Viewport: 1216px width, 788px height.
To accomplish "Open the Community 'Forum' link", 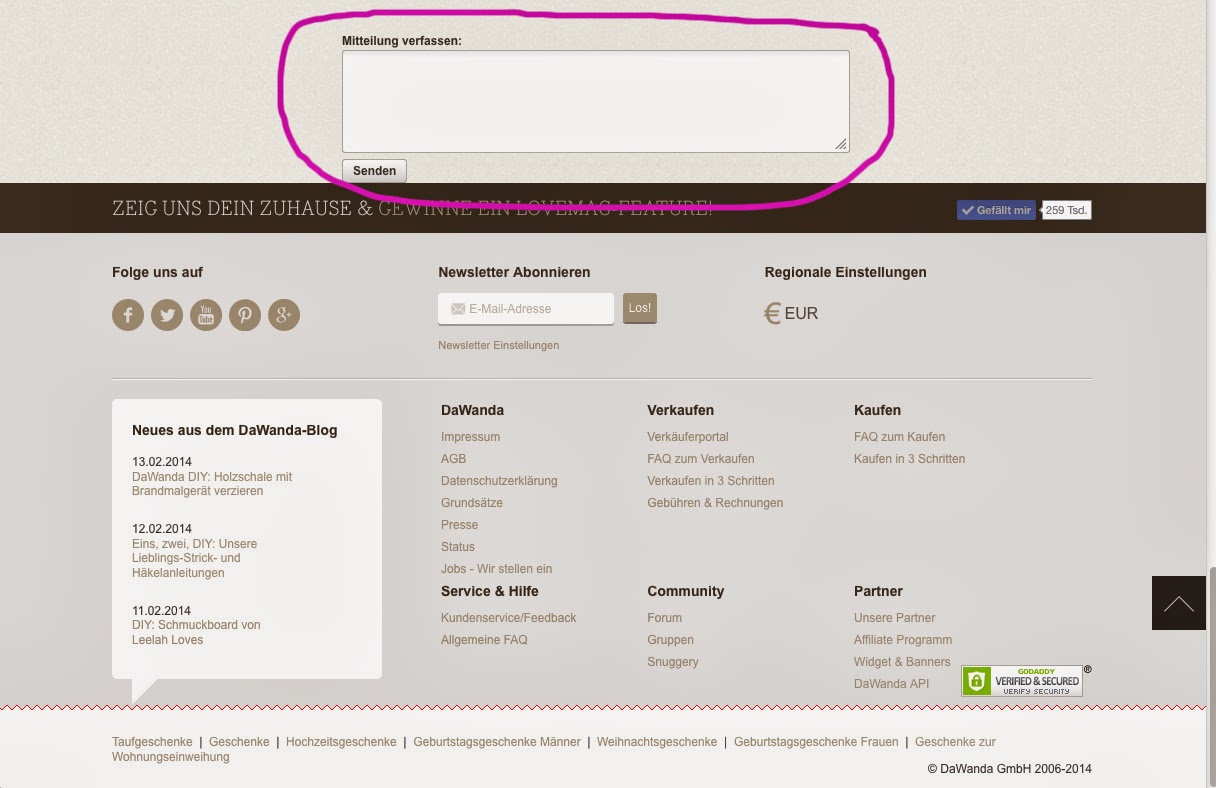I will (x=664, y=618).
